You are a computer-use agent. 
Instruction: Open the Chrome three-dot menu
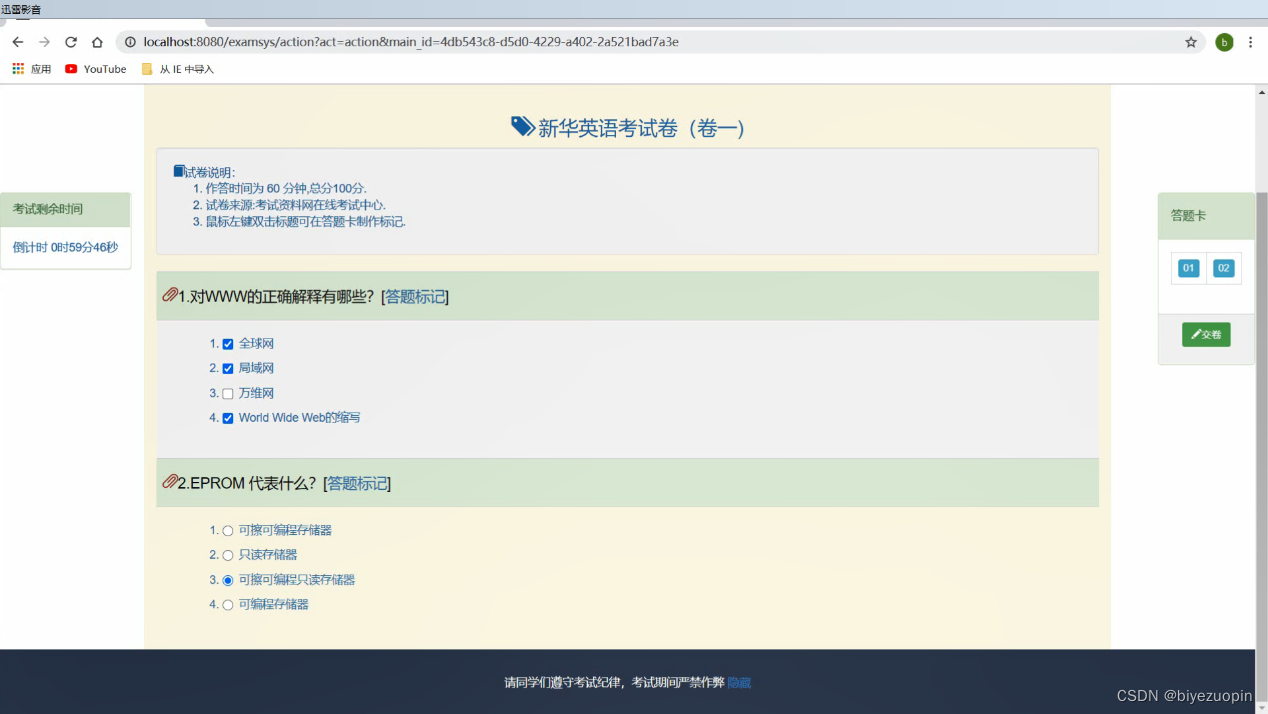point(1250,42)
